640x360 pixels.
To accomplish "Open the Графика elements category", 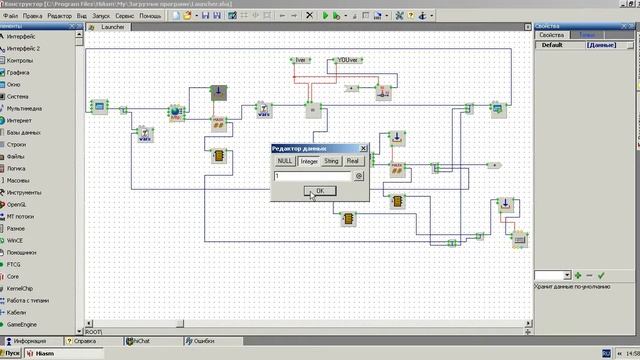I will click(x=18, y=72).
